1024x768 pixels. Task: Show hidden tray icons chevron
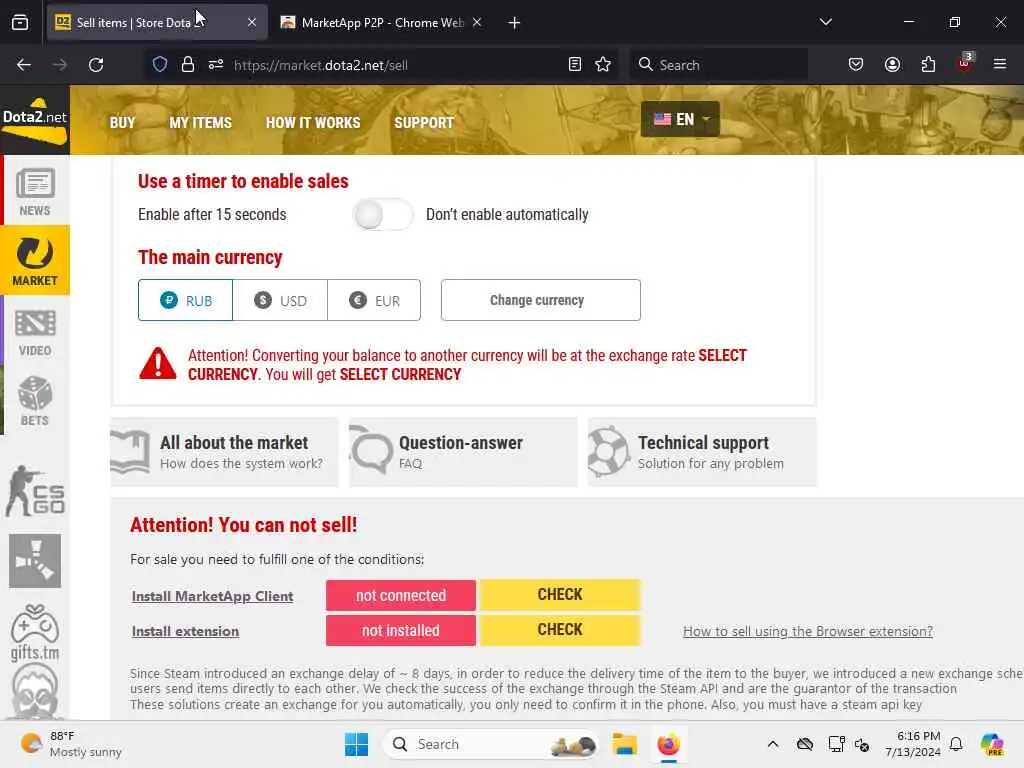[x=773, y=744]
